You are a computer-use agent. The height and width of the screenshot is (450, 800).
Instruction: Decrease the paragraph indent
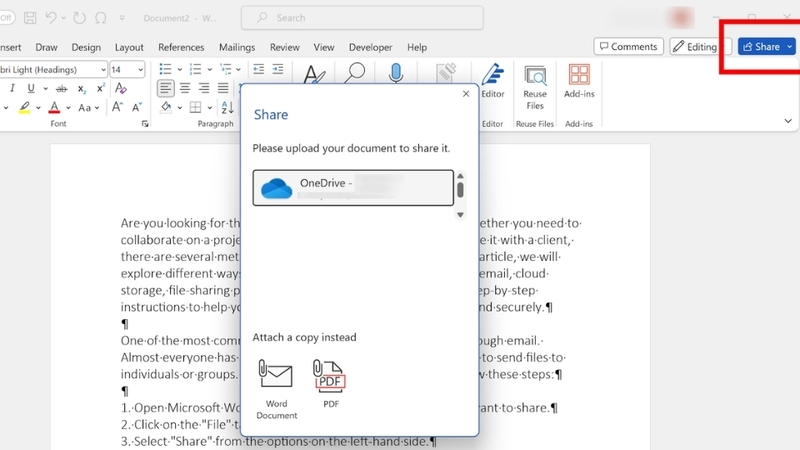click(x=259, y=69)
